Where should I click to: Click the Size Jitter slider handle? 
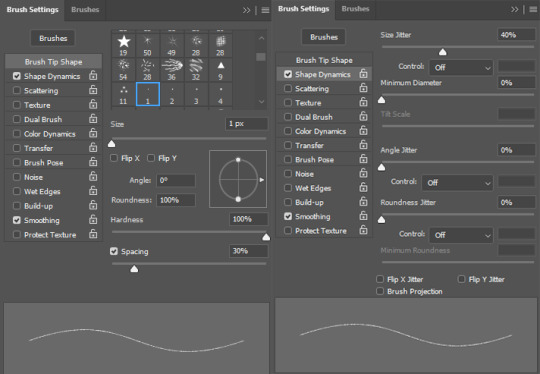[x=443, y=52]
